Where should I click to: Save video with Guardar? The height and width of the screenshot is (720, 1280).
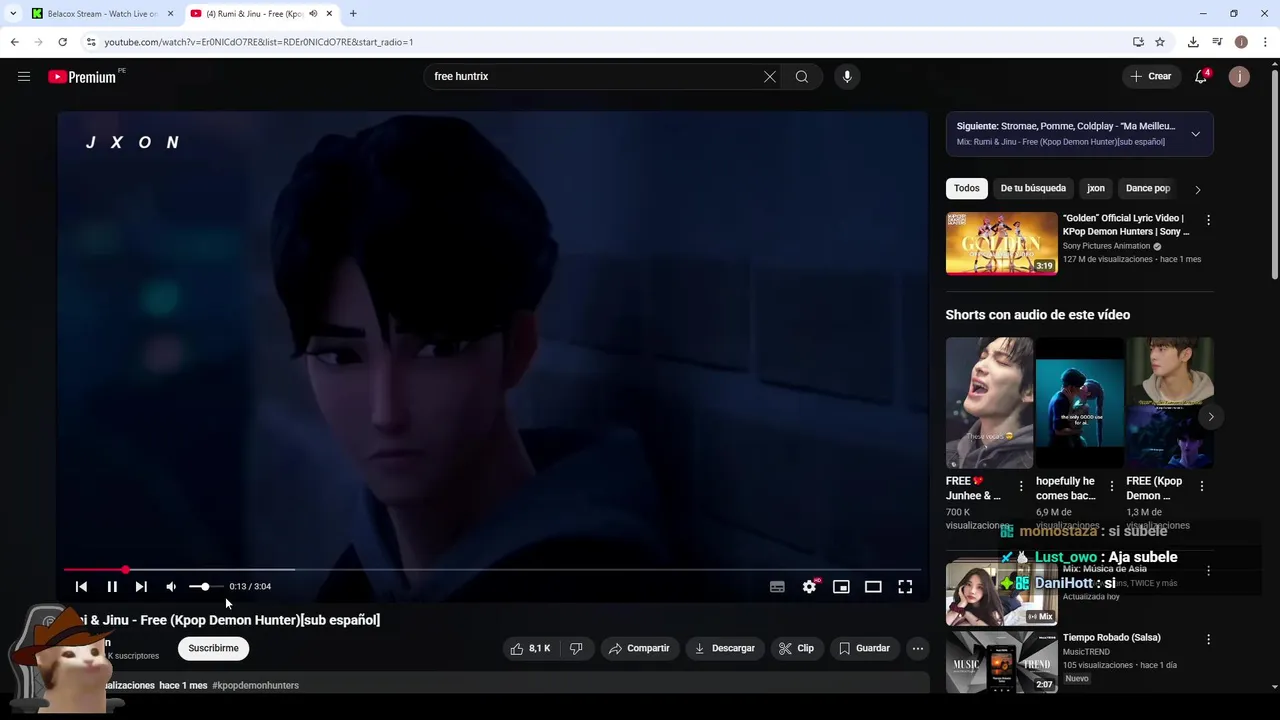coord(864,648)
